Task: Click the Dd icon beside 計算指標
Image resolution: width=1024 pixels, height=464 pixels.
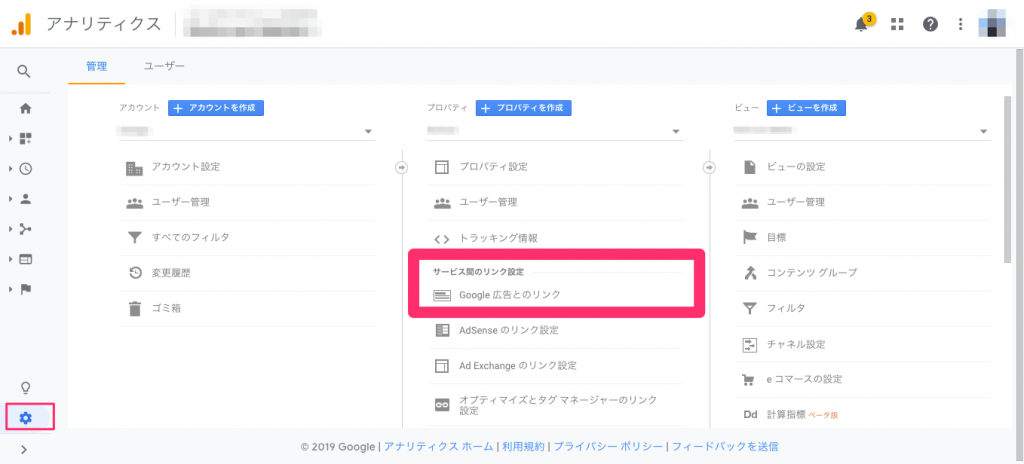Action: [x=749, y=414]
